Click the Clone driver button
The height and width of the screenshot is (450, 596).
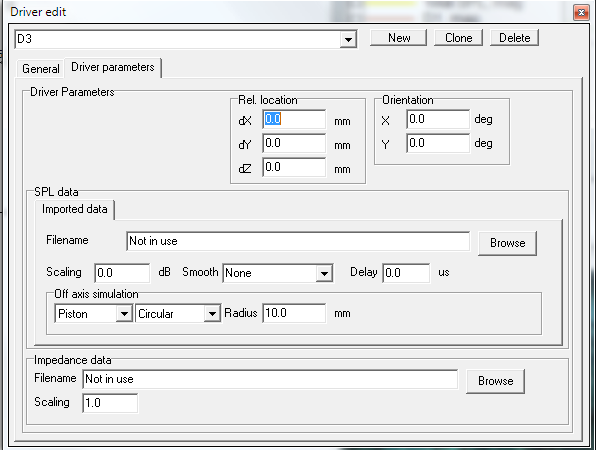[x=458, y=38]
